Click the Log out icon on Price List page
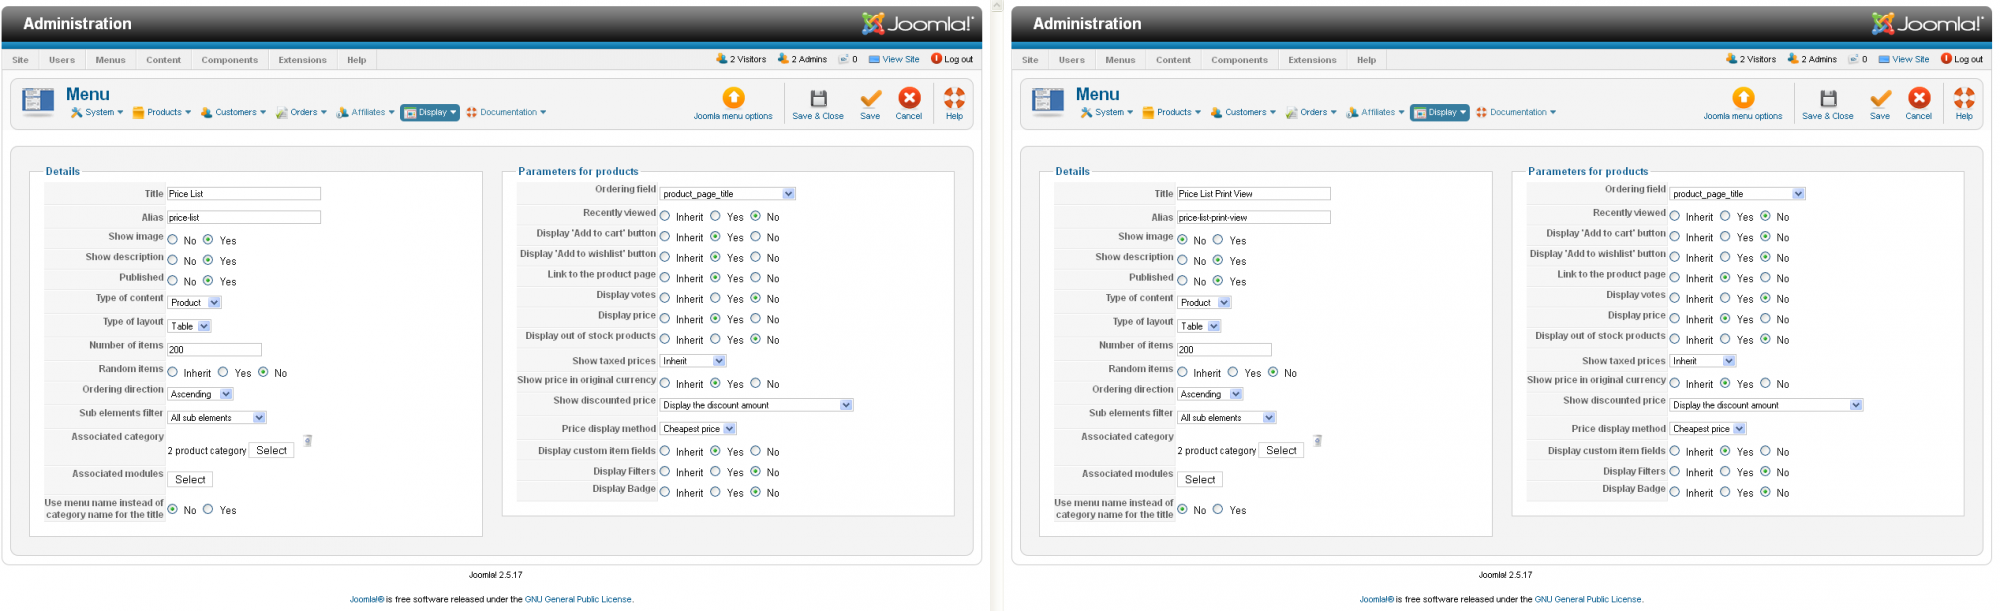The image size is (2000, 611). (x=936, y=59)
